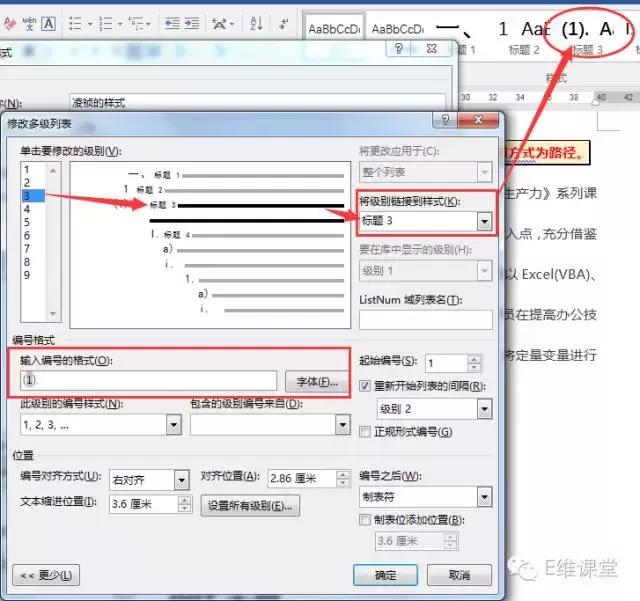640x601 pixels.
Task: Select level 2 in the level list
Action: point(27,183)
